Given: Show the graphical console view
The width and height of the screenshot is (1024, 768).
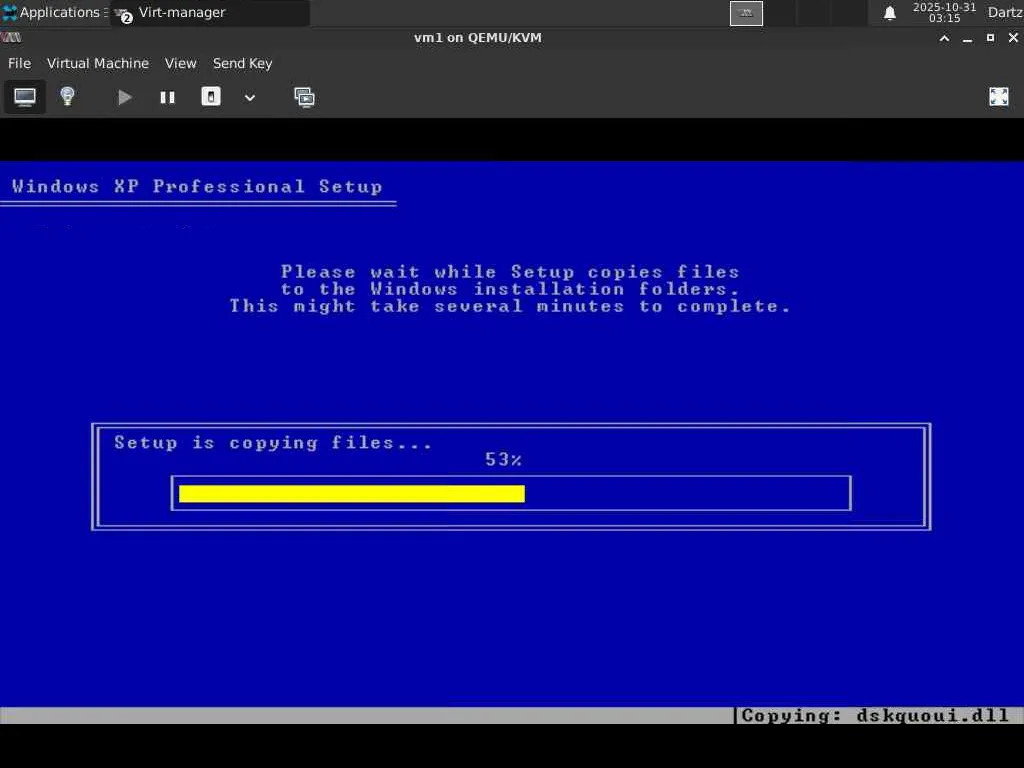Looking at the screenshot, I should point(25,97).
